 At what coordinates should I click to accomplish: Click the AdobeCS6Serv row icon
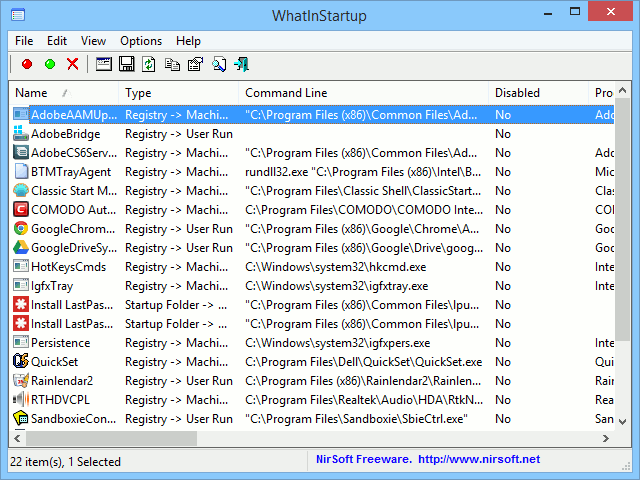tap(20, 152)
